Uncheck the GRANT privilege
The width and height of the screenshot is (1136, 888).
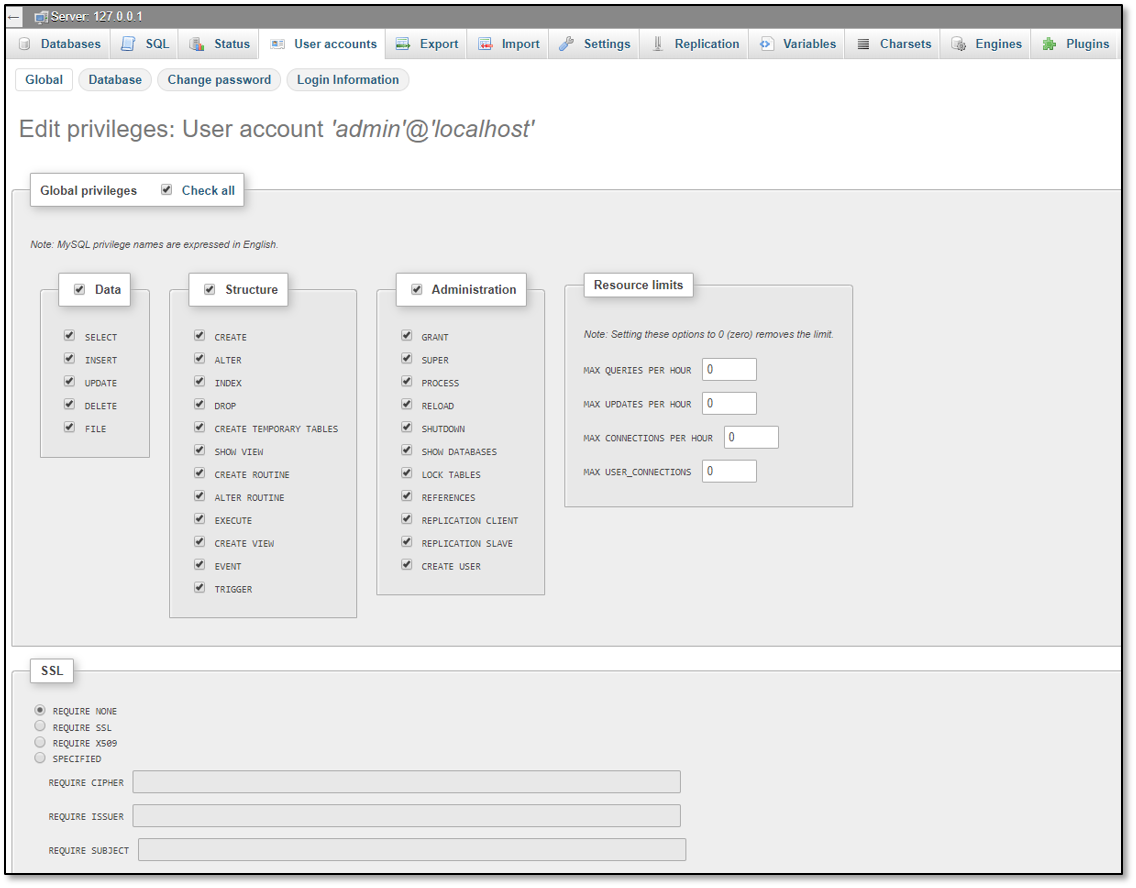[x=406, y=335]
